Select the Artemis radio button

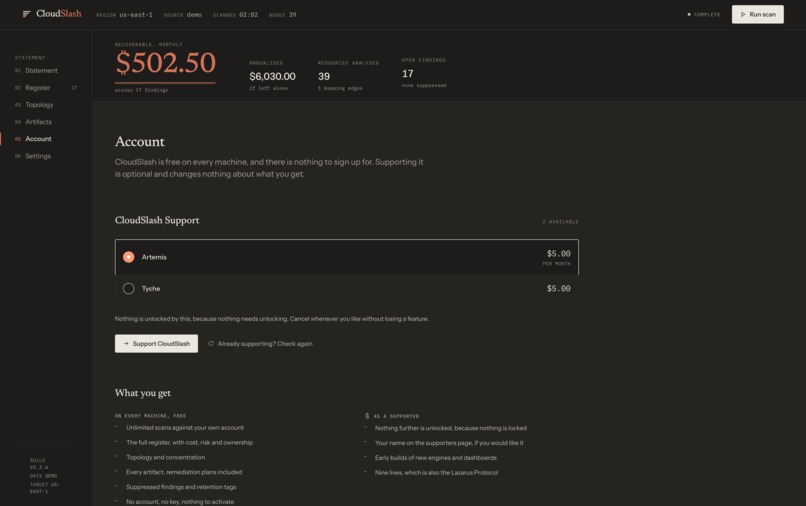coord(129,257)
